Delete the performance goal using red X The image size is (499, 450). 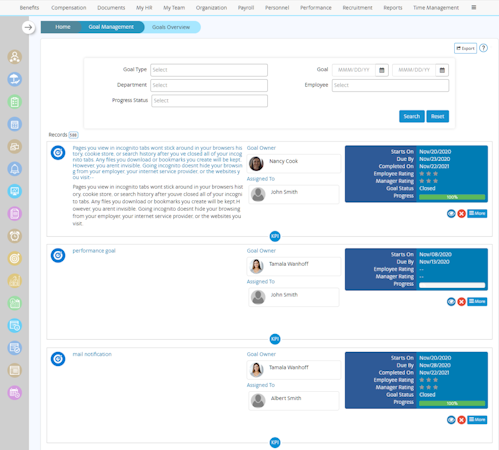[461, 302]
